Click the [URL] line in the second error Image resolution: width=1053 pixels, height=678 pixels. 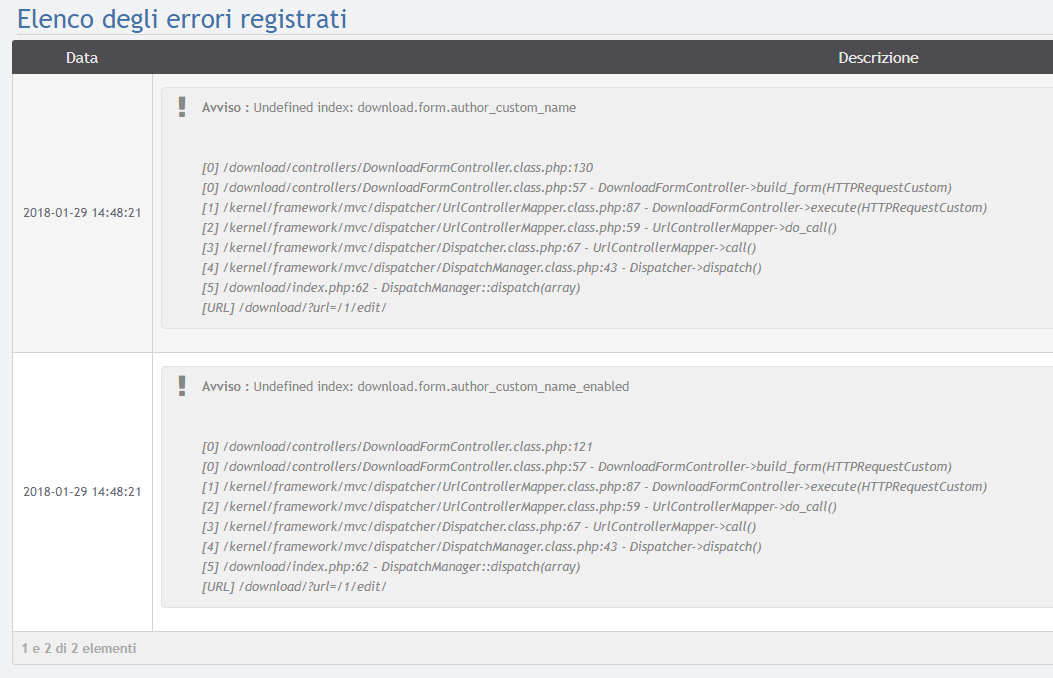[x=294, y=587]
